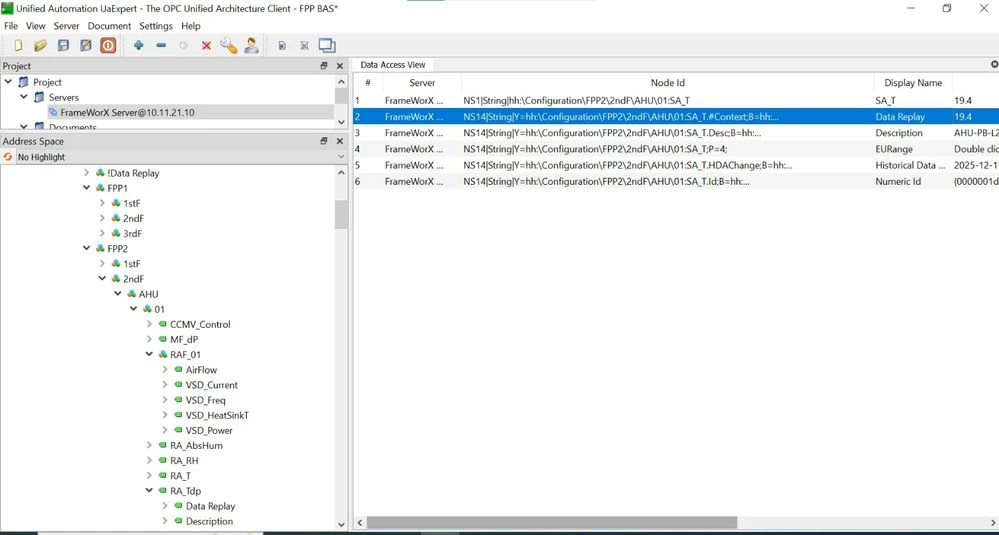The height and width of the screenshot is (535, 999).
Task: Open server settings via the wrench icon
Action: (x=228, y=45)
